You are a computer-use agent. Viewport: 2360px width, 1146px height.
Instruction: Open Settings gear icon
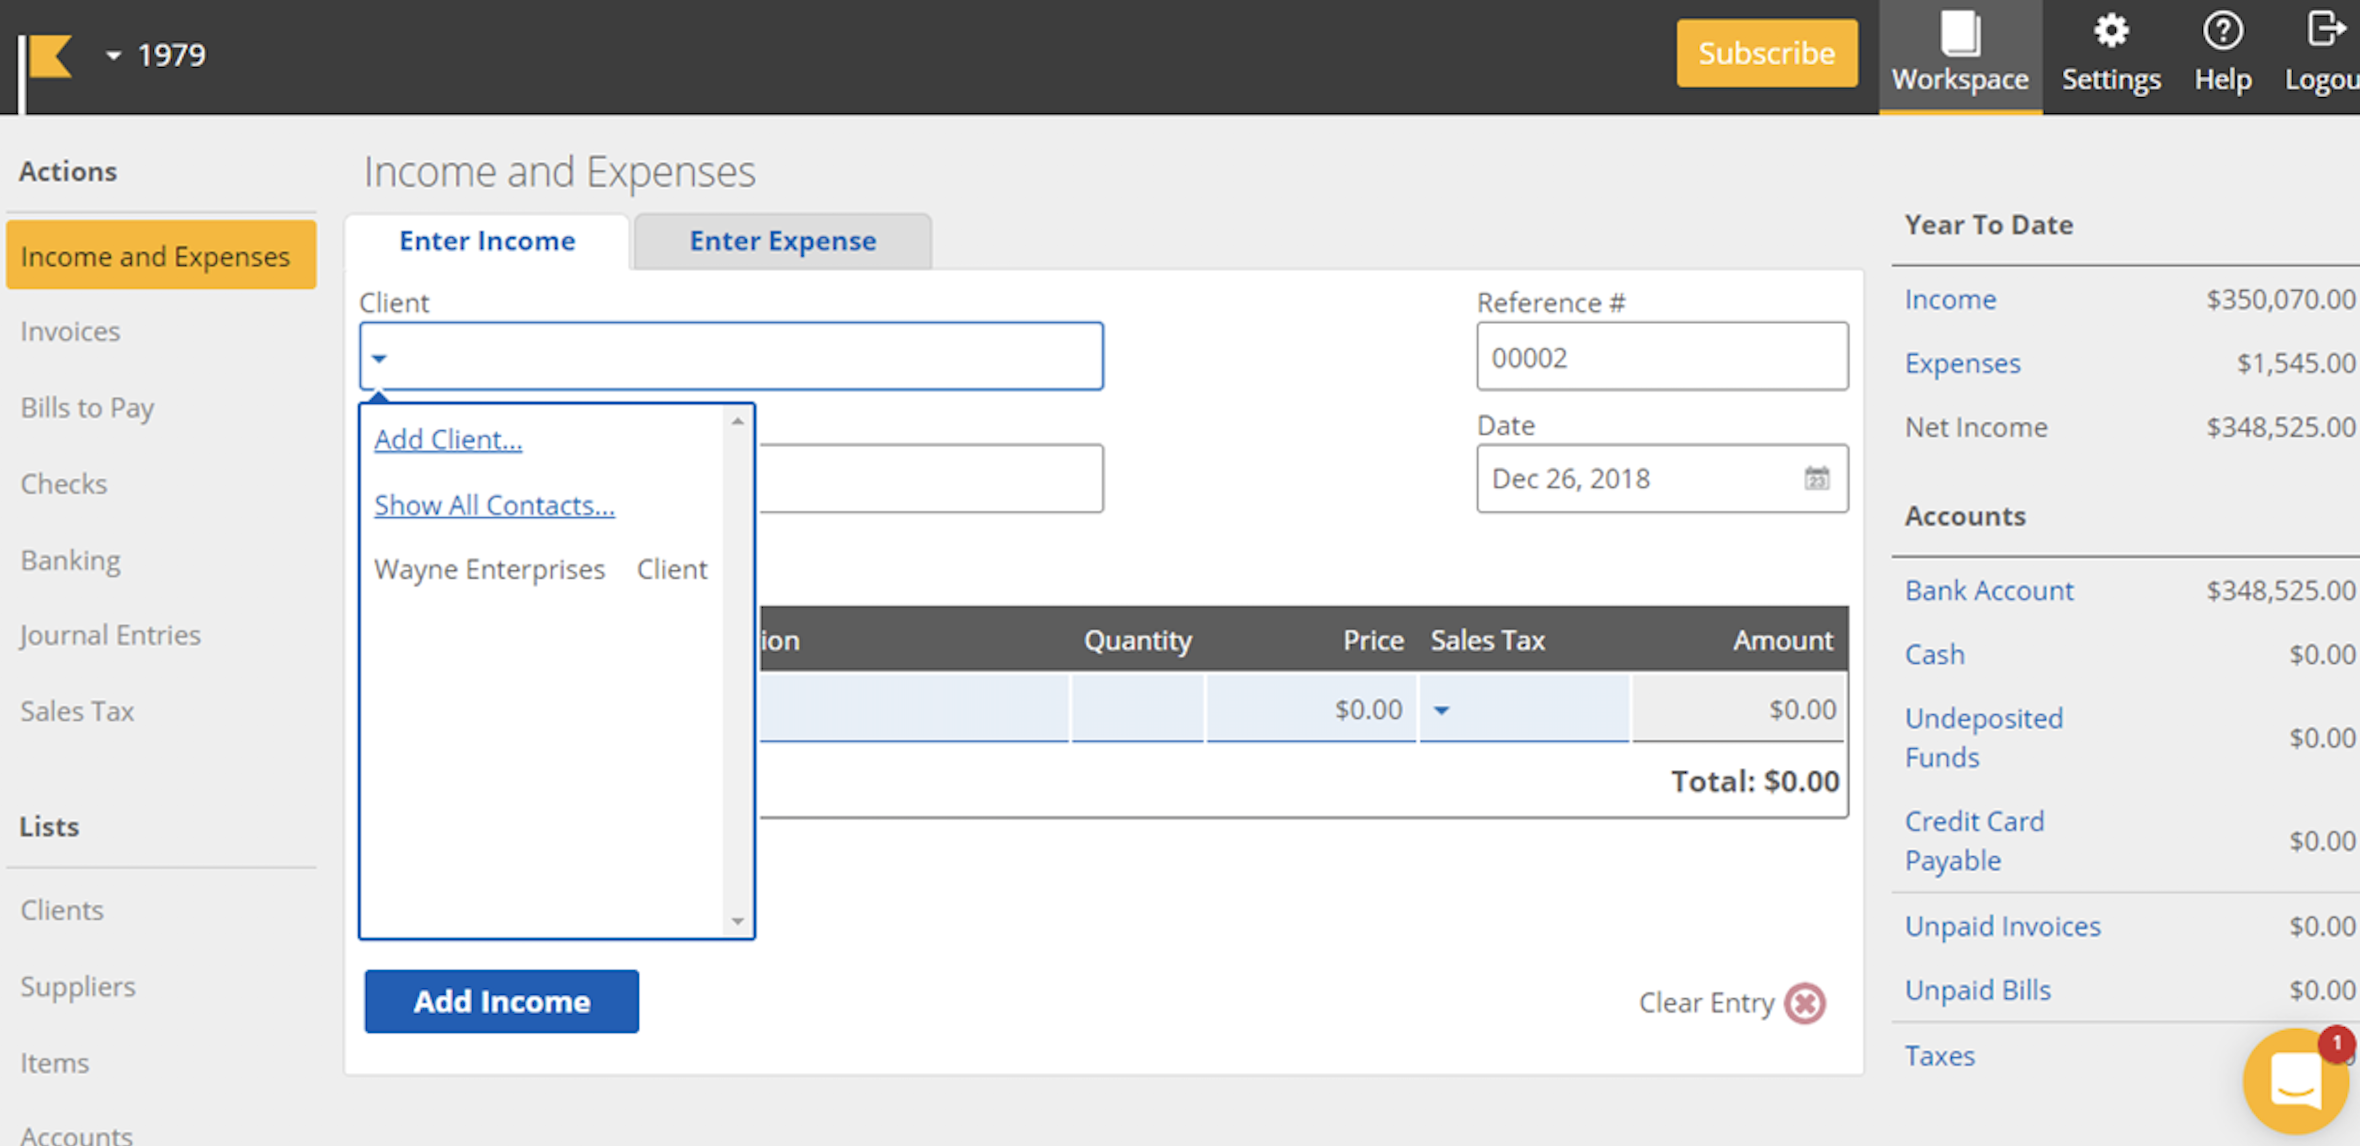[x=2110, y=32]
